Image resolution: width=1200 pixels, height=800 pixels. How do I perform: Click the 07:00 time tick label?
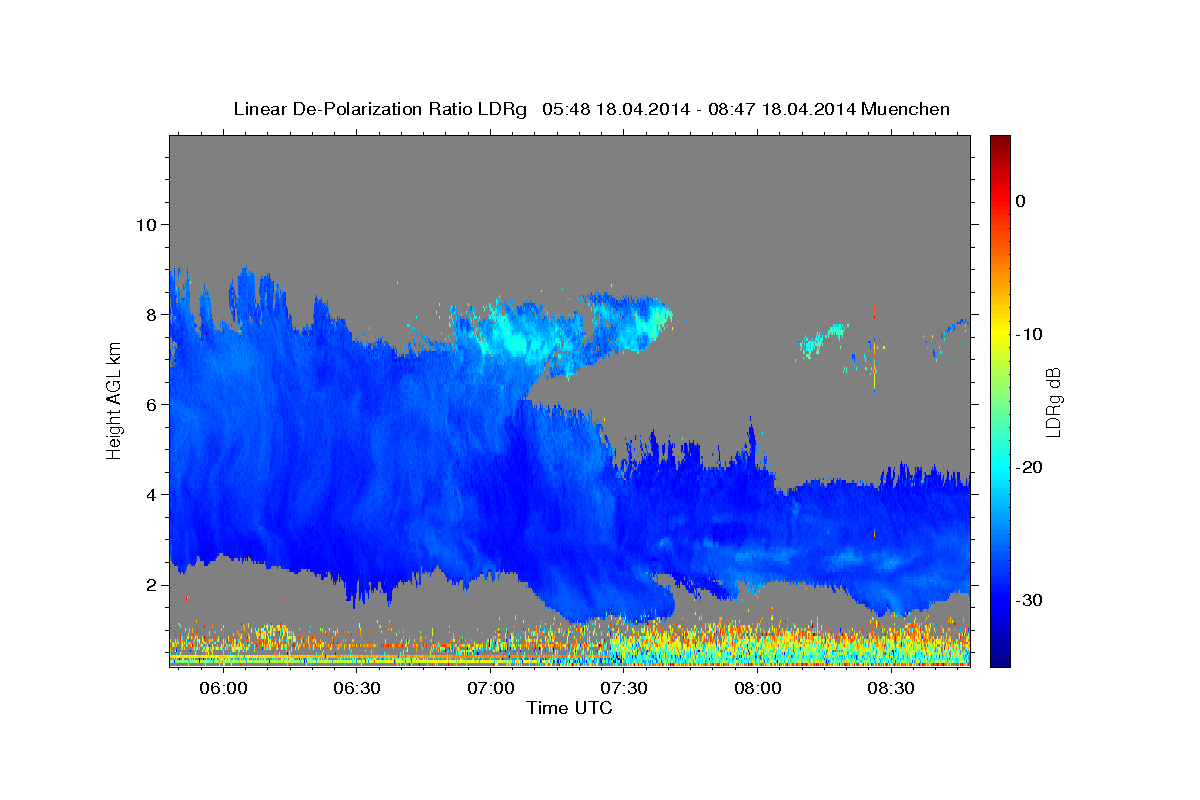click(491, 689)
